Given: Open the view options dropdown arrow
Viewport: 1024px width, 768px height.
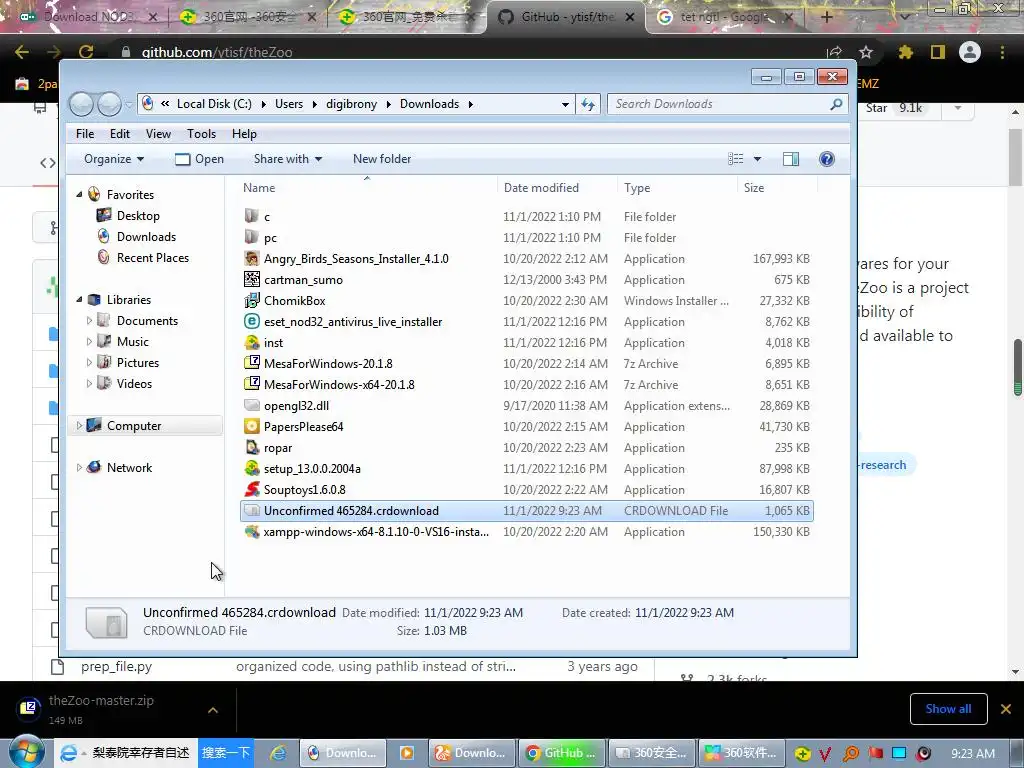Looking at the screenshot, I should pyautogui.click(x=758, y=159).
